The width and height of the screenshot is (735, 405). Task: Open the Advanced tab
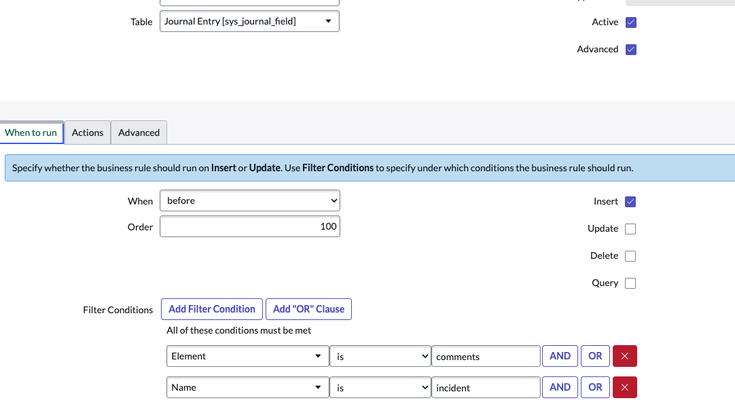(x=139, y=132)
